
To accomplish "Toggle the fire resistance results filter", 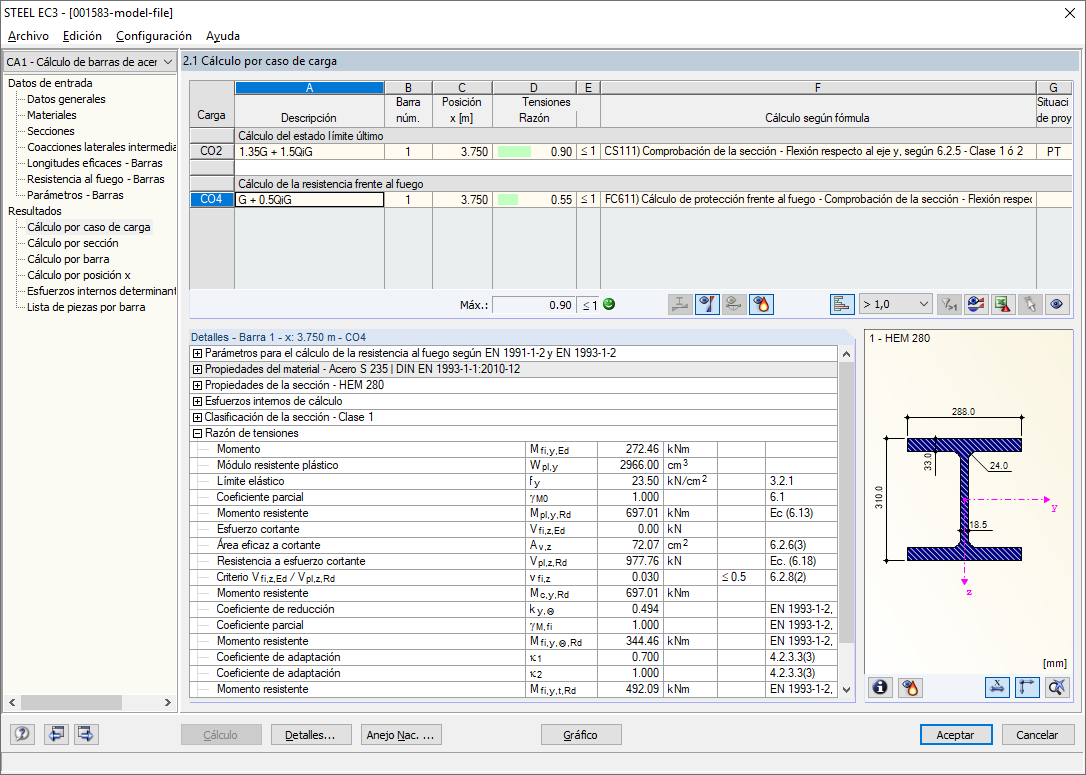I will (761, 304).
